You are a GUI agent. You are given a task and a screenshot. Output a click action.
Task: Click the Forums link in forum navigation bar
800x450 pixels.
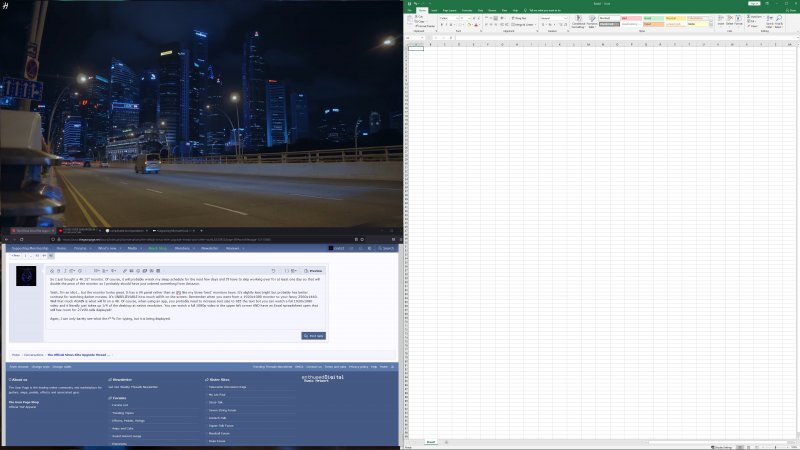(x=80, y=248)
